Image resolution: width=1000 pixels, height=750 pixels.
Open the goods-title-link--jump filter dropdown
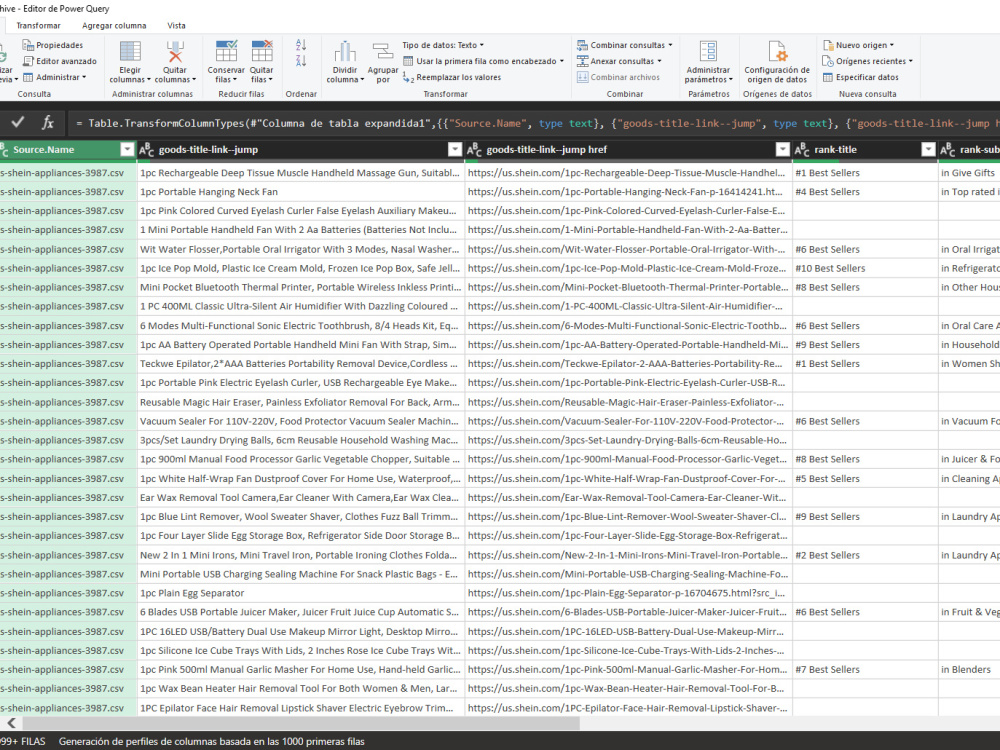(455, 149)
